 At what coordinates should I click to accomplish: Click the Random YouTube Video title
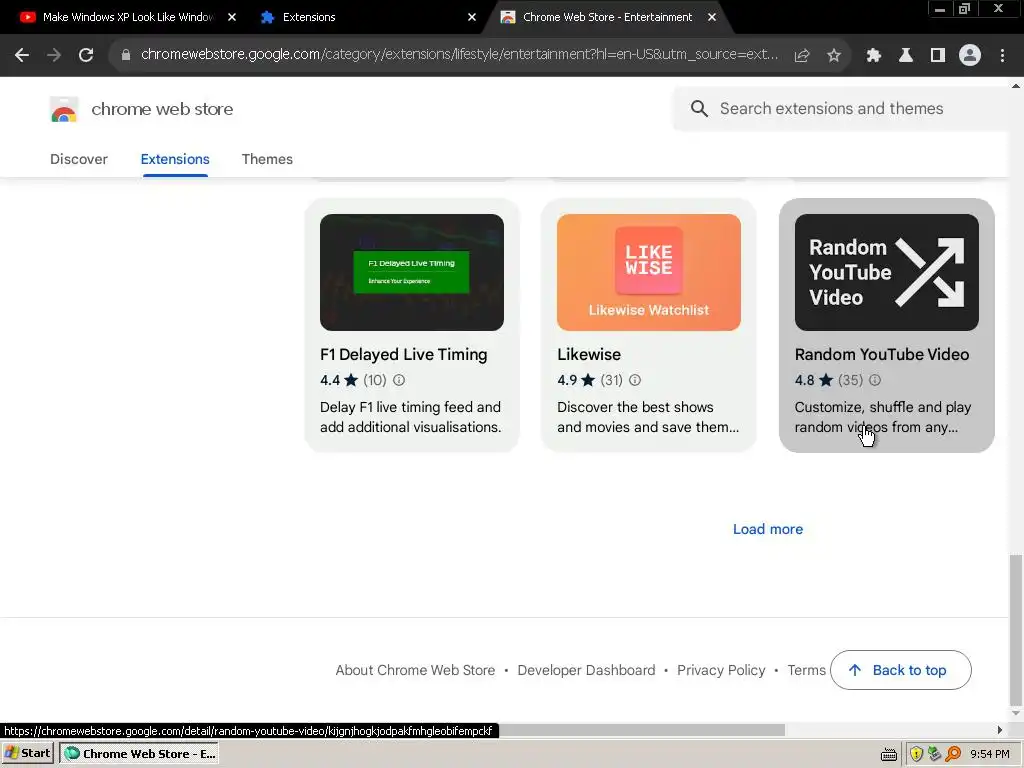(882, 355)
